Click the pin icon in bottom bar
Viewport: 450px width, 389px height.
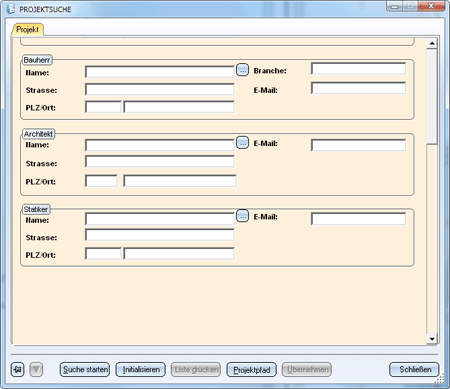17,369
